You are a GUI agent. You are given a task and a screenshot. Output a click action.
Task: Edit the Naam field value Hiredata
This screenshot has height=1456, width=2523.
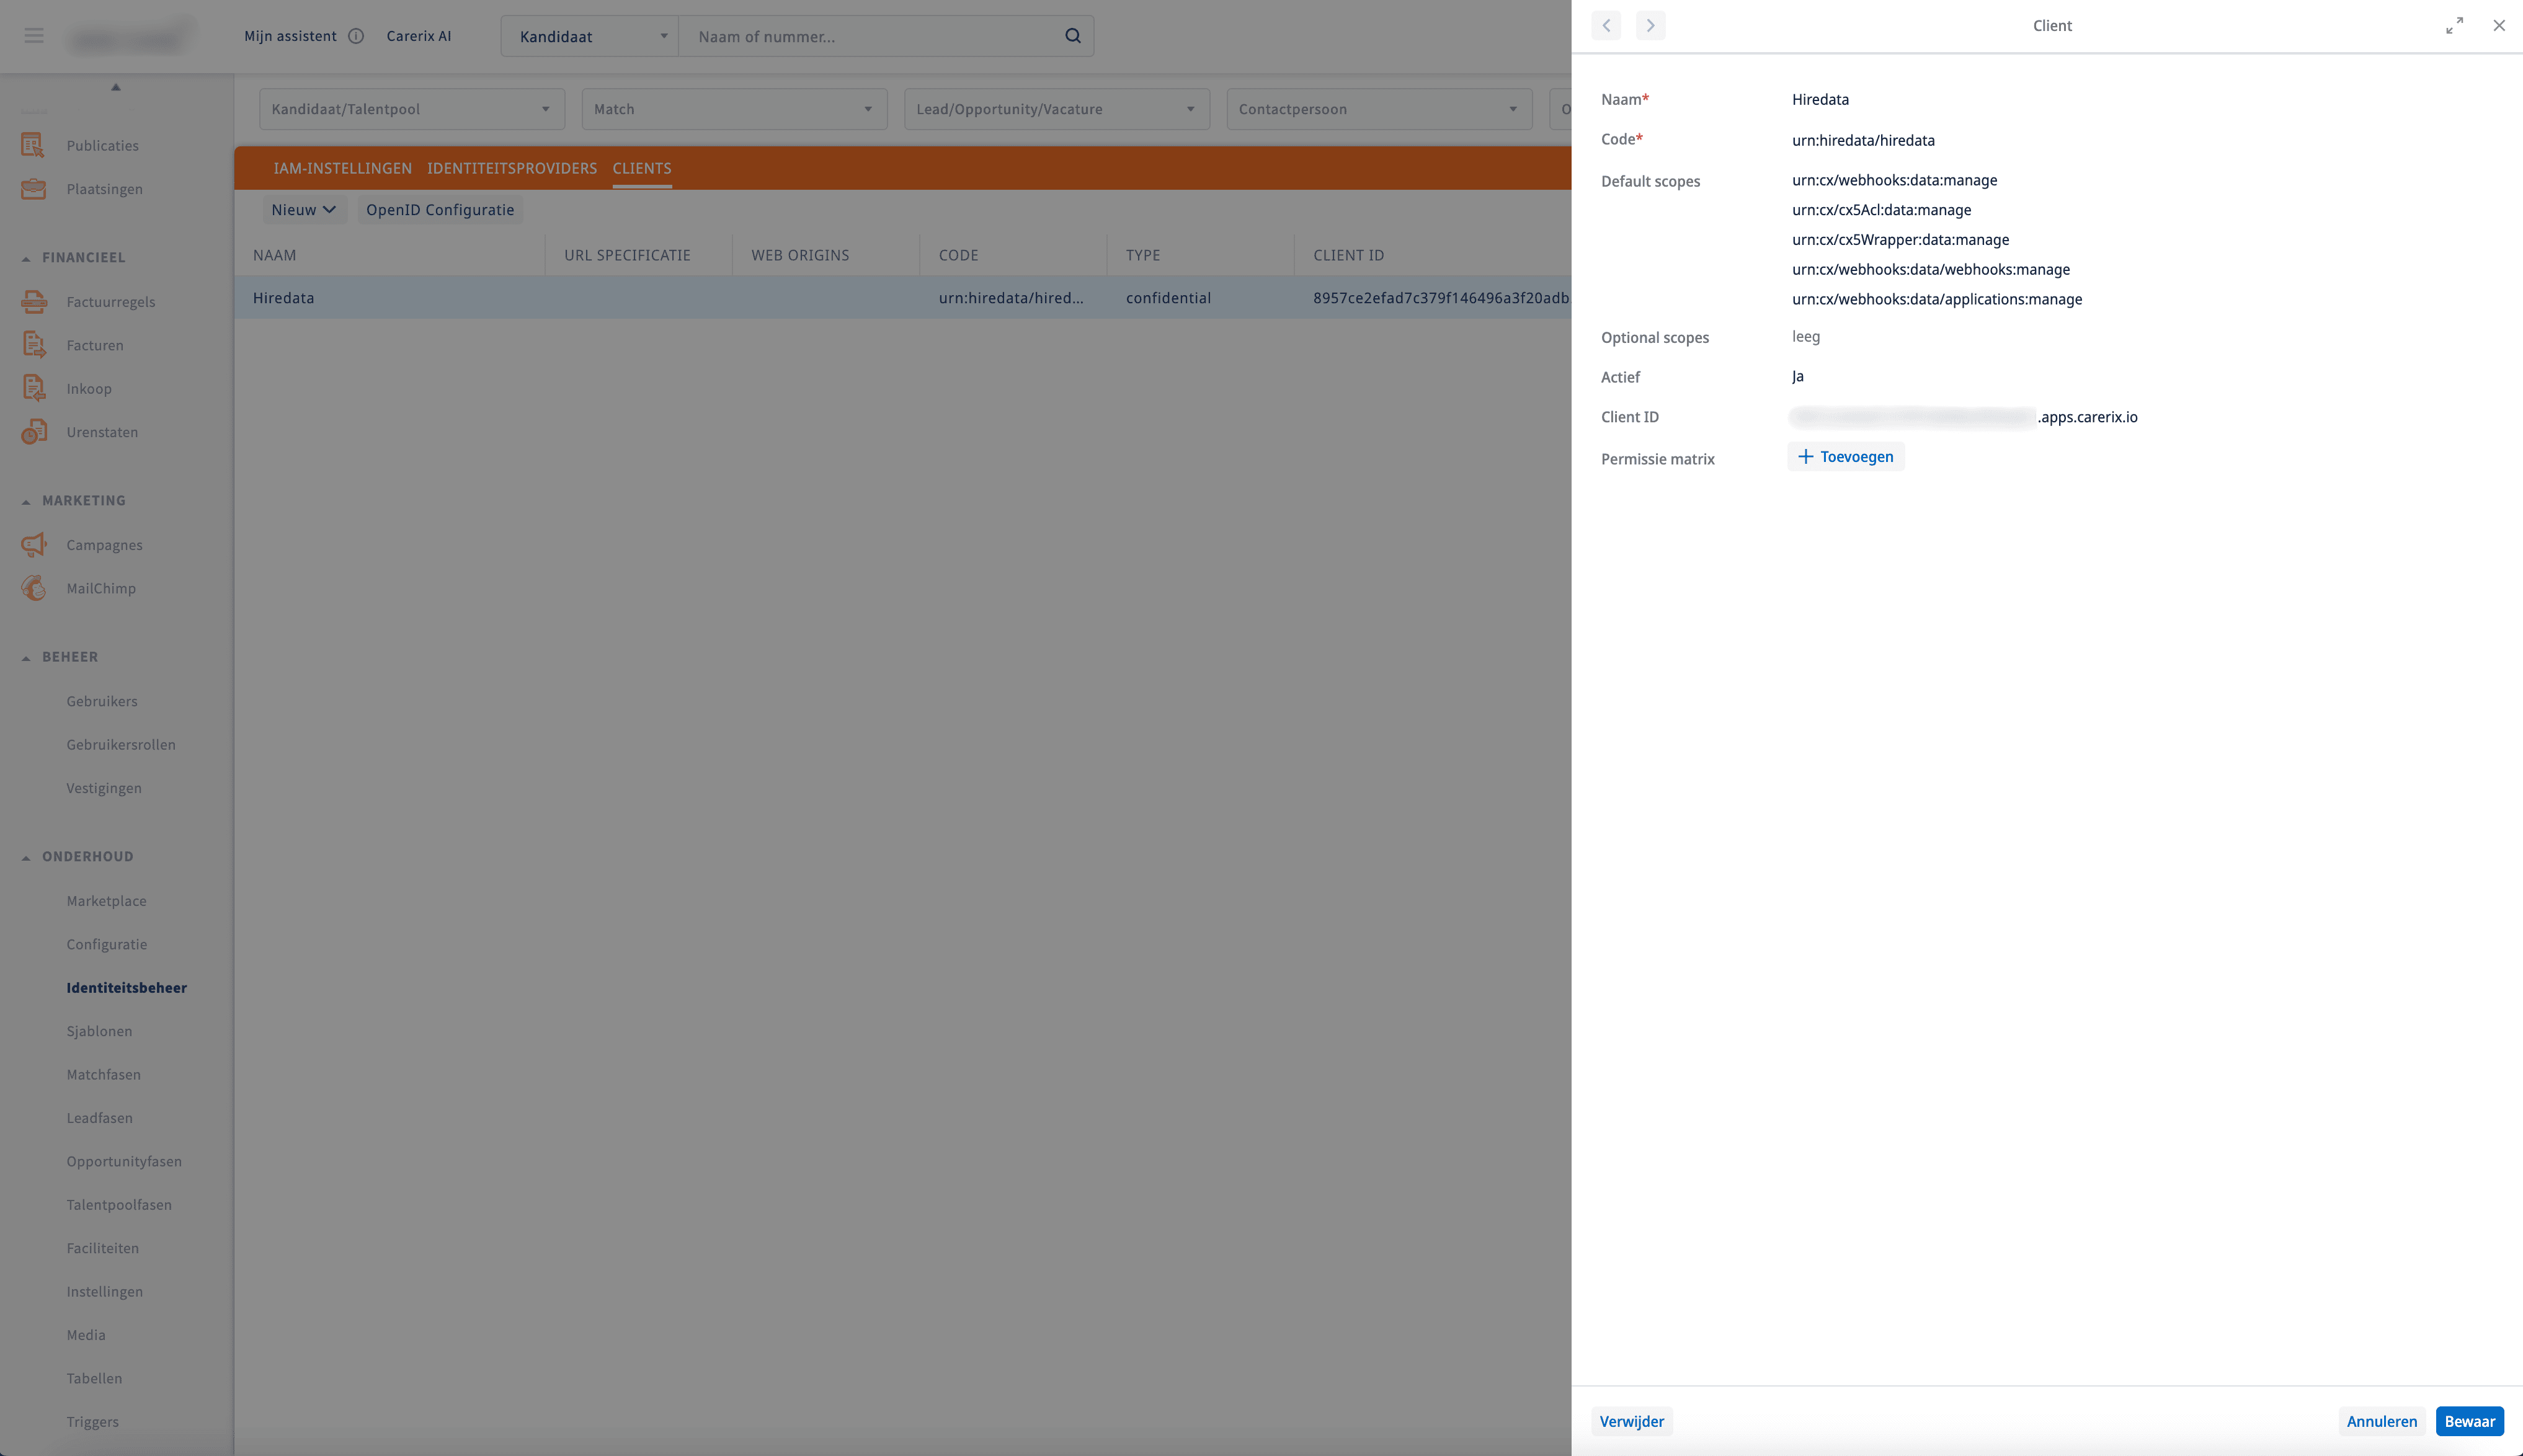(1820, 99)
